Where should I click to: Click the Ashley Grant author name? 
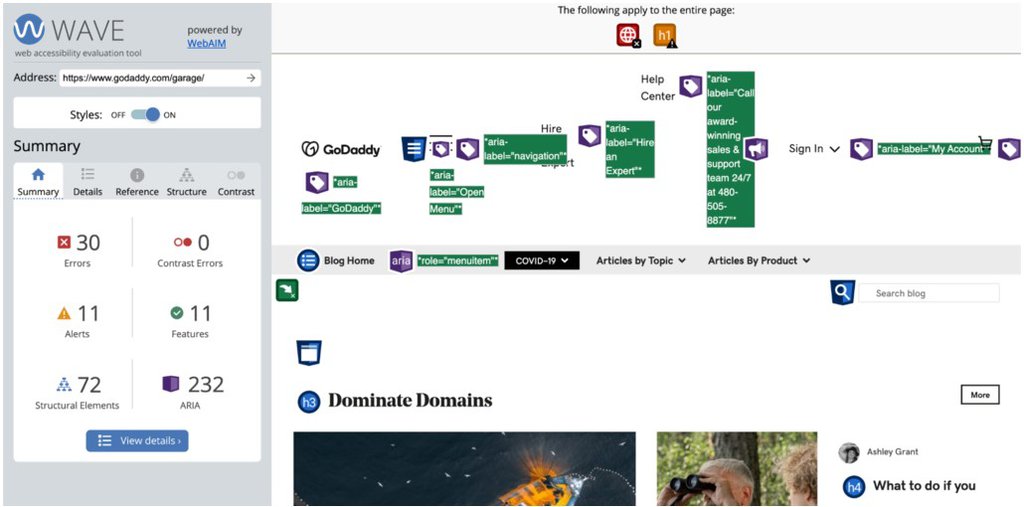(893, 451)
